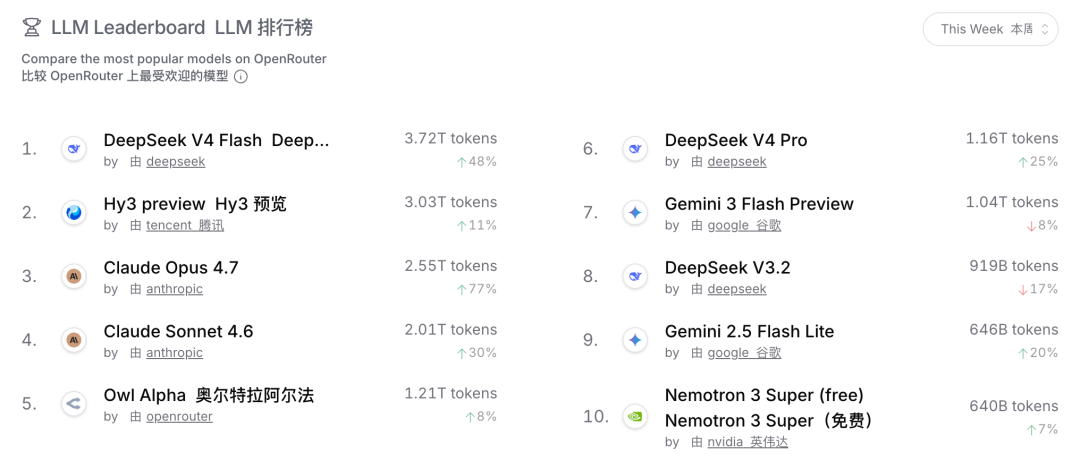
Task: Open the DeepSeek V4 Pro model title
Action: 736,140
